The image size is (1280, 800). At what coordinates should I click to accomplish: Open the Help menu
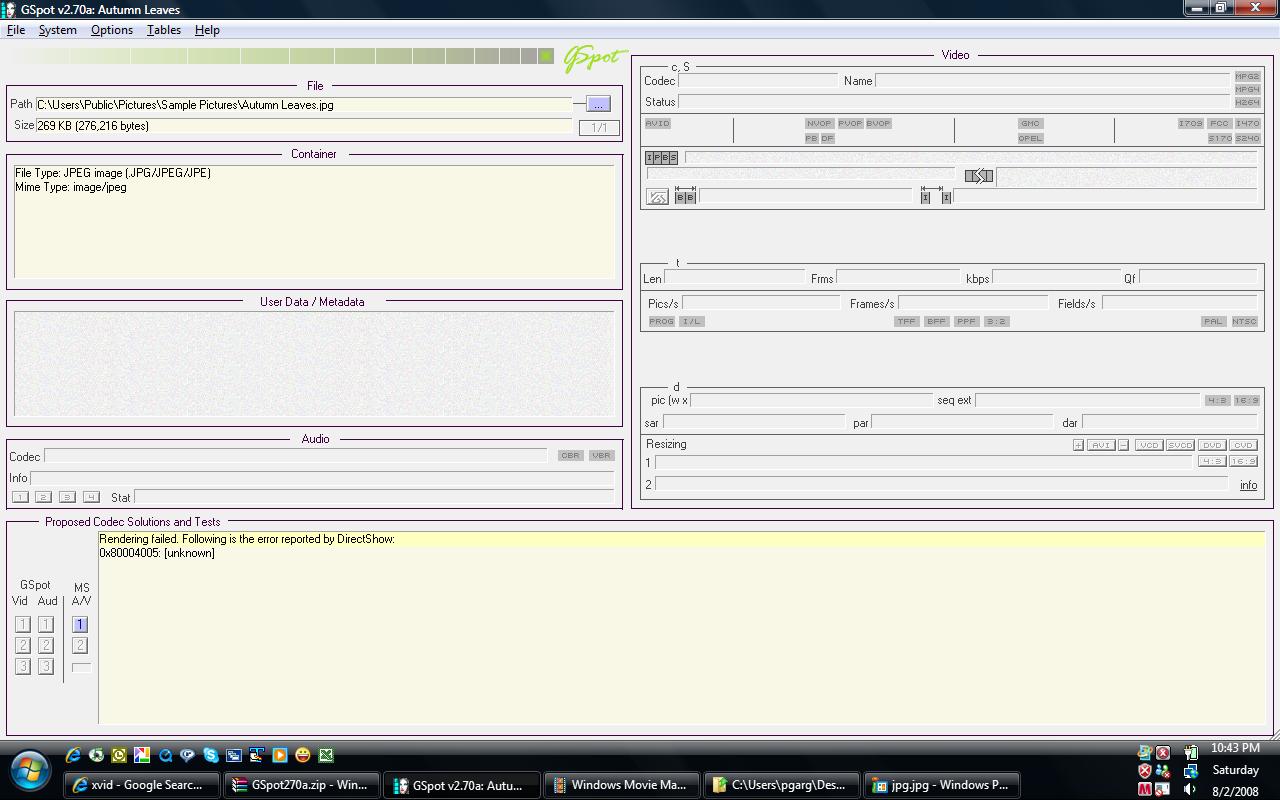(207, 30)
